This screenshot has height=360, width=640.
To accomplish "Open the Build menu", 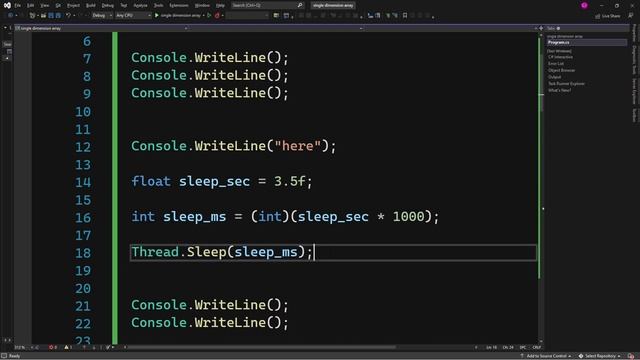I will [x=91, y=5].
